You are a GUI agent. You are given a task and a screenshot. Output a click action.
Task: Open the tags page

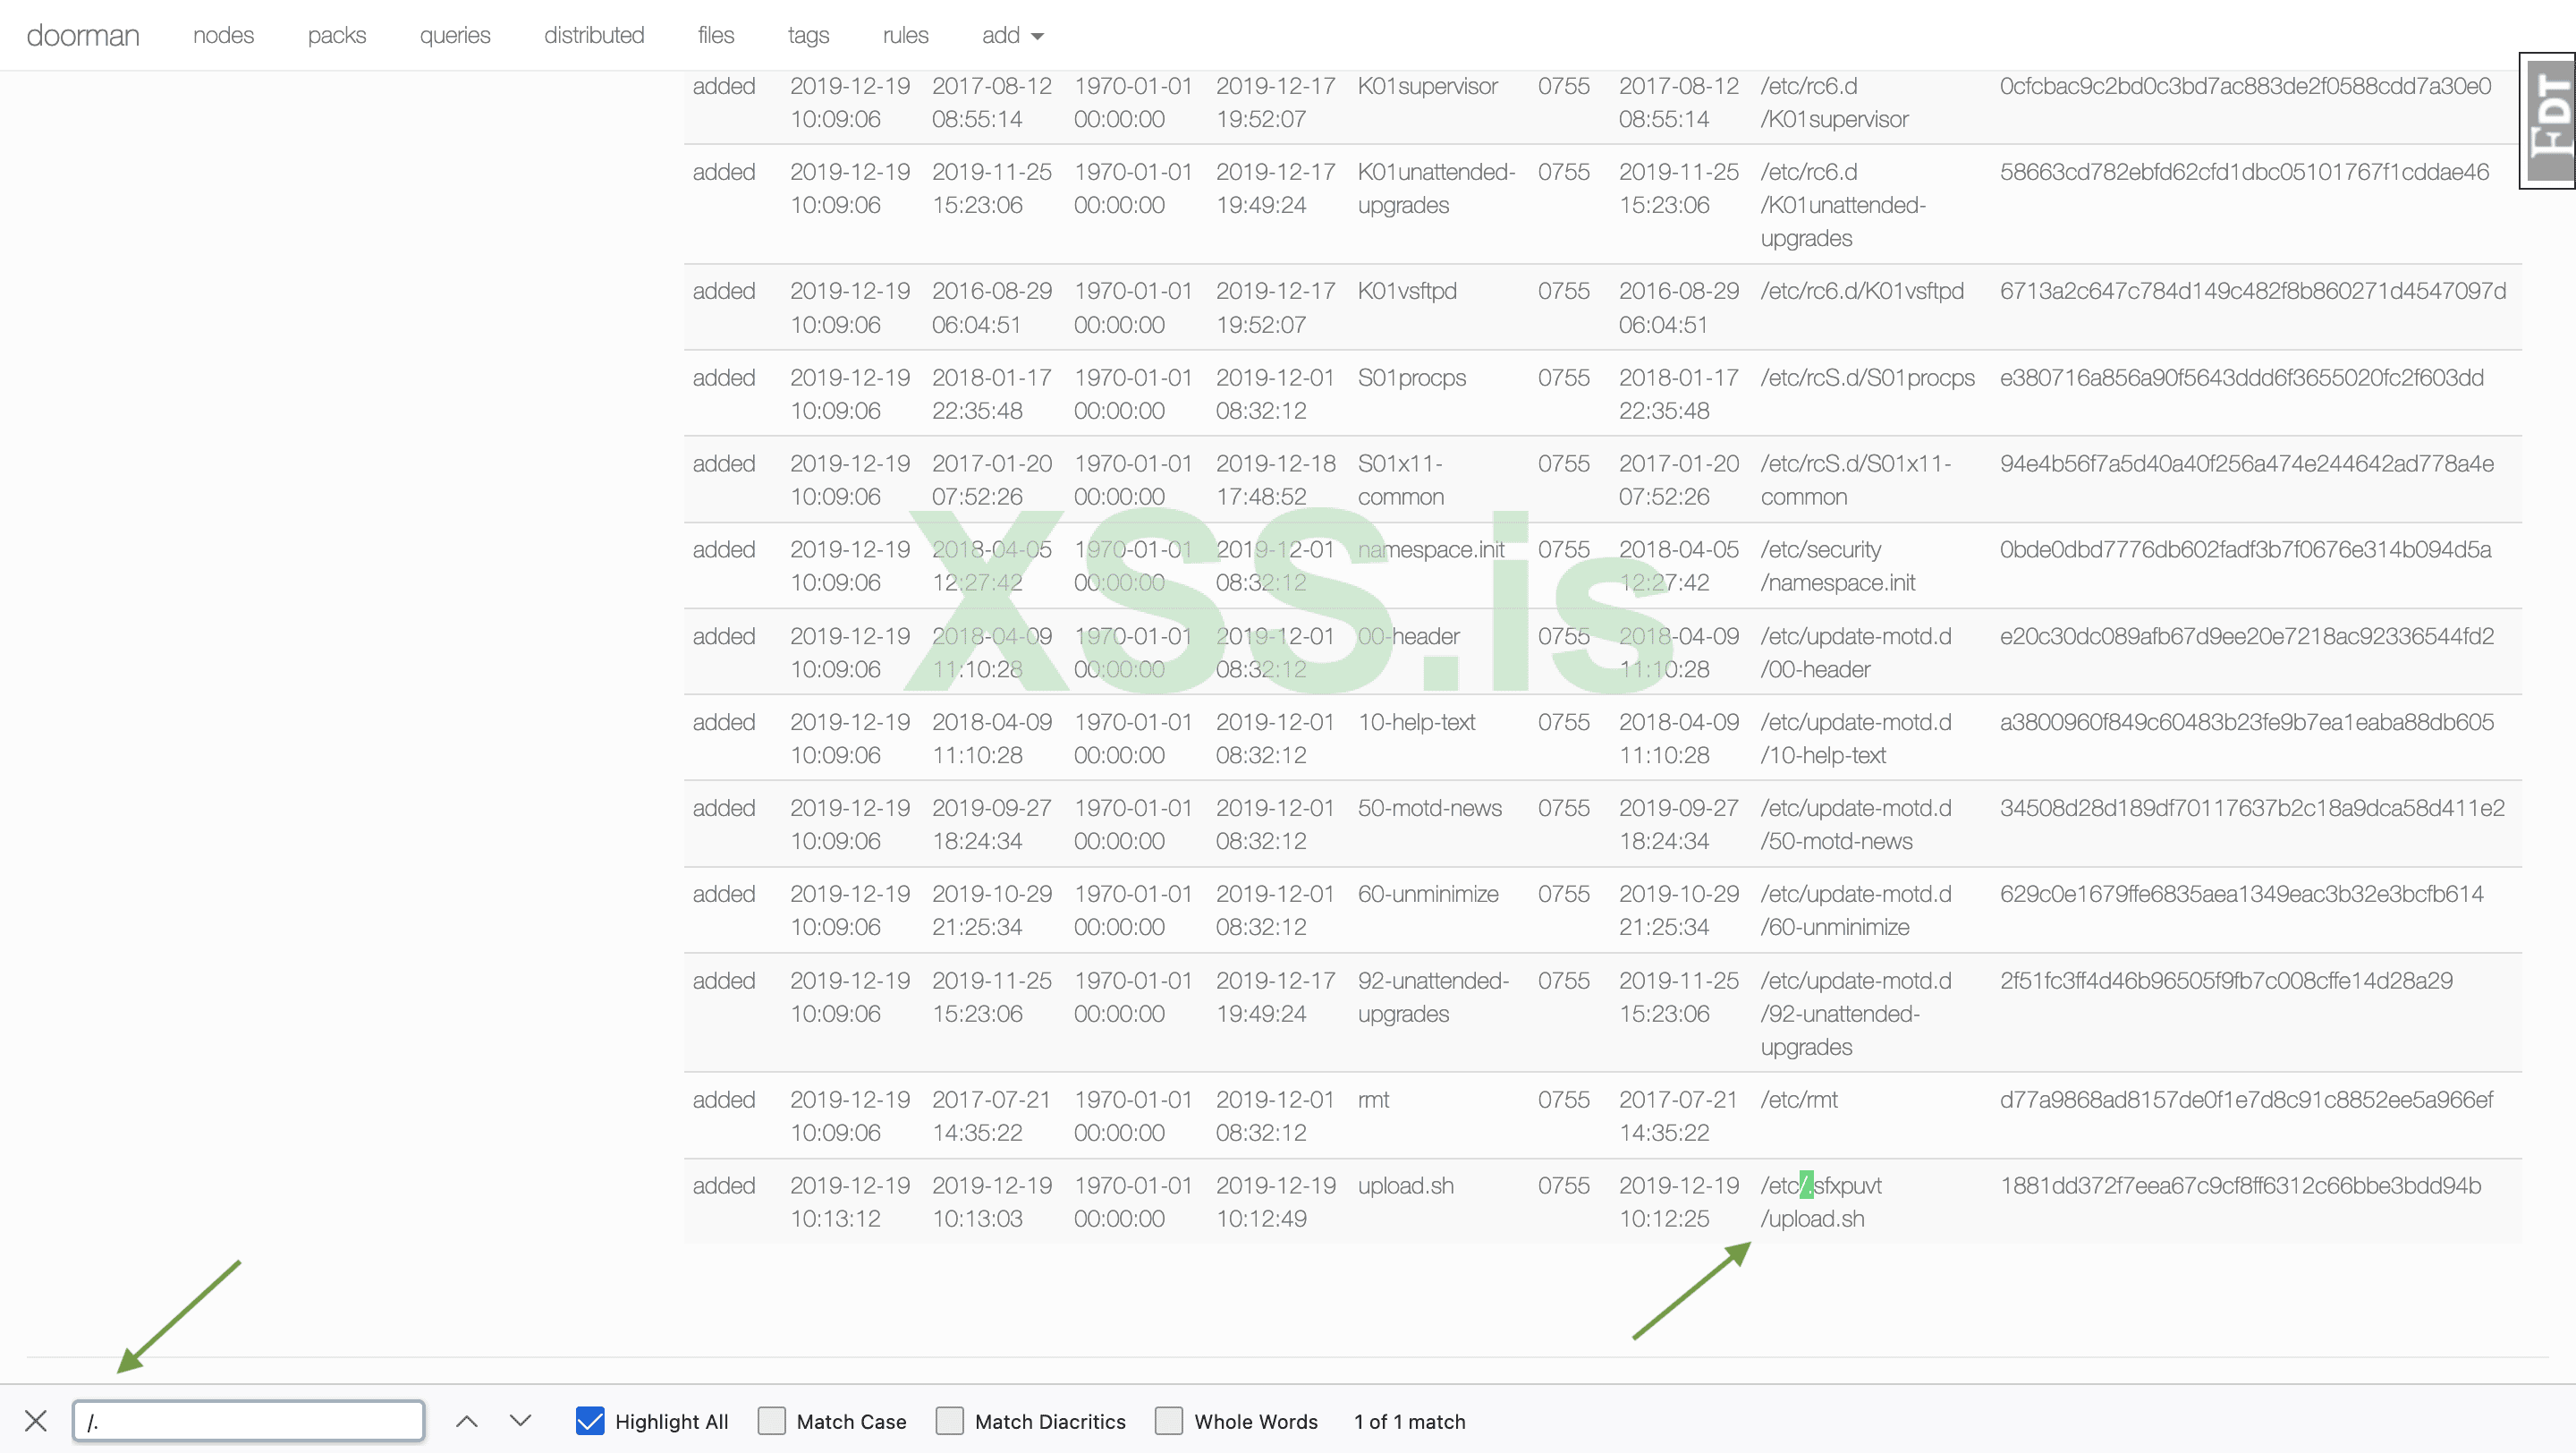click(808, 35)
